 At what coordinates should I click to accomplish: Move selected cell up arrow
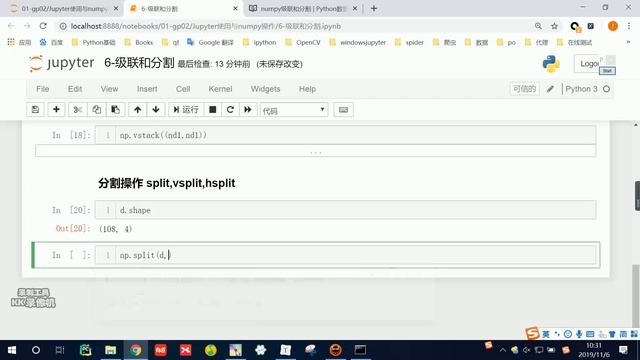point(138,109)
